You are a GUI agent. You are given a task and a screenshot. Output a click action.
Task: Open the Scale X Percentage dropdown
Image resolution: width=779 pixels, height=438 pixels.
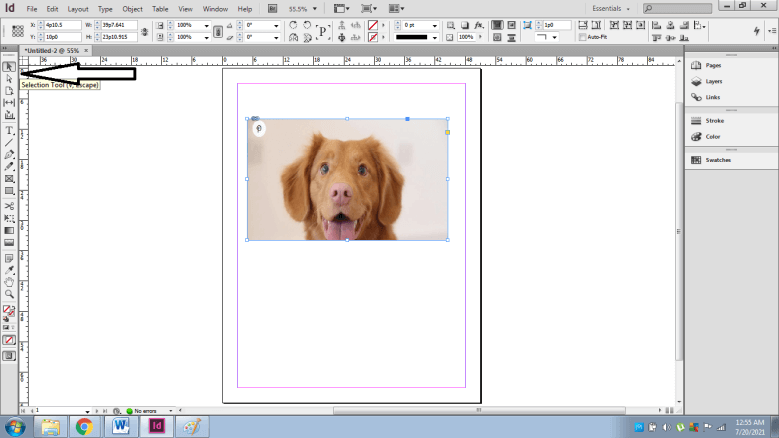click(x=207, y=25)
